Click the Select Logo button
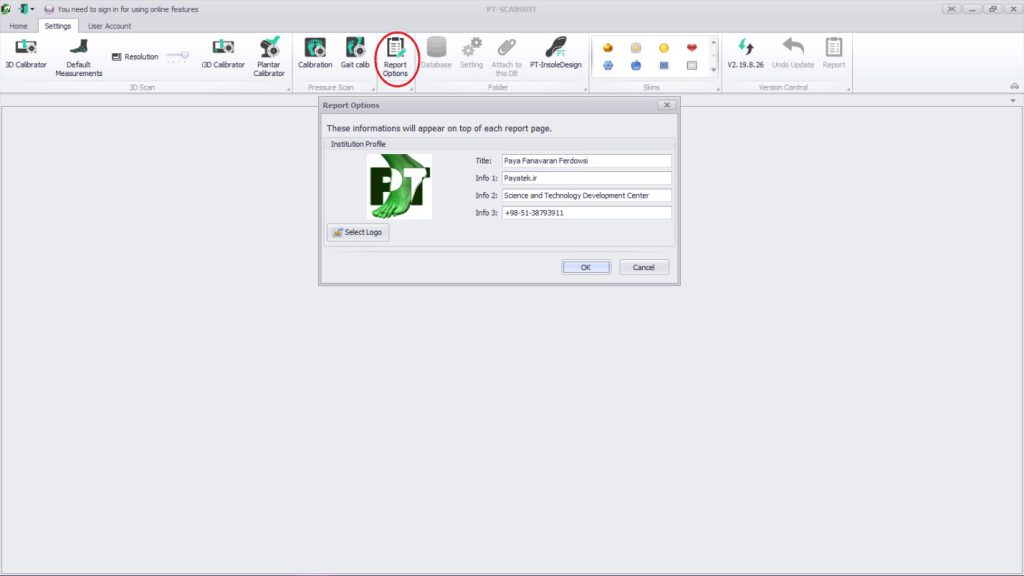The image size is (1024, 576). (x=358, y=232)
